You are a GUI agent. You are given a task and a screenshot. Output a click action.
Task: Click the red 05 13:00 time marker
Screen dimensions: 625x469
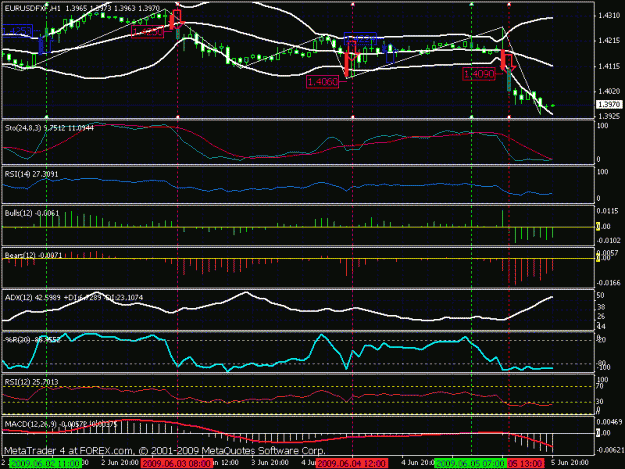click(525, 463)
